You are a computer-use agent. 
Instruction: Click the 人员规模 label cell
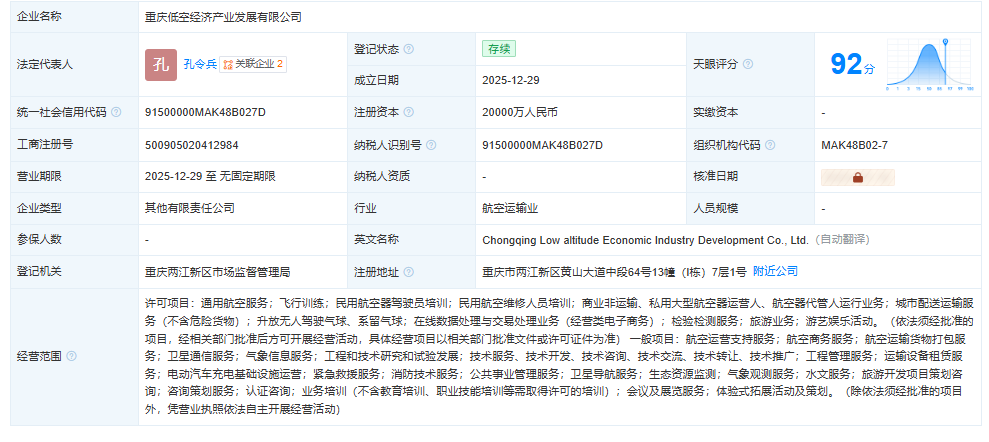[x=750, y=208]
